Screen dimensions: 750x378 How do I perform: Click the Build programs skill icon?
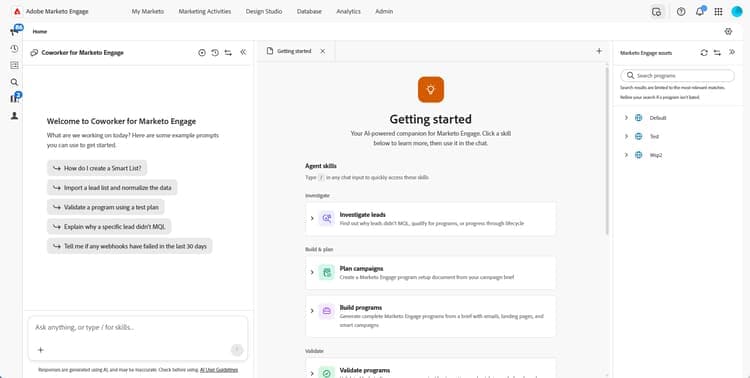point(327,311)
